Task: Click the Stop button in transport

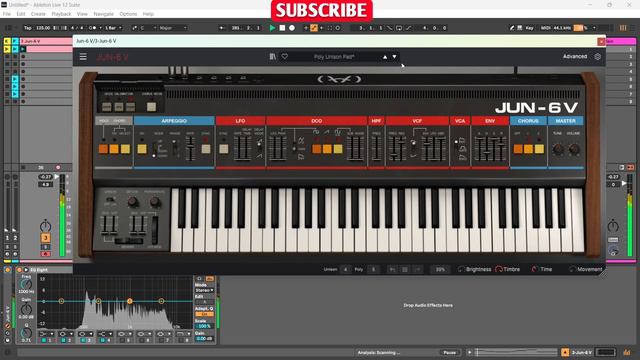Action: click(282, 28)
